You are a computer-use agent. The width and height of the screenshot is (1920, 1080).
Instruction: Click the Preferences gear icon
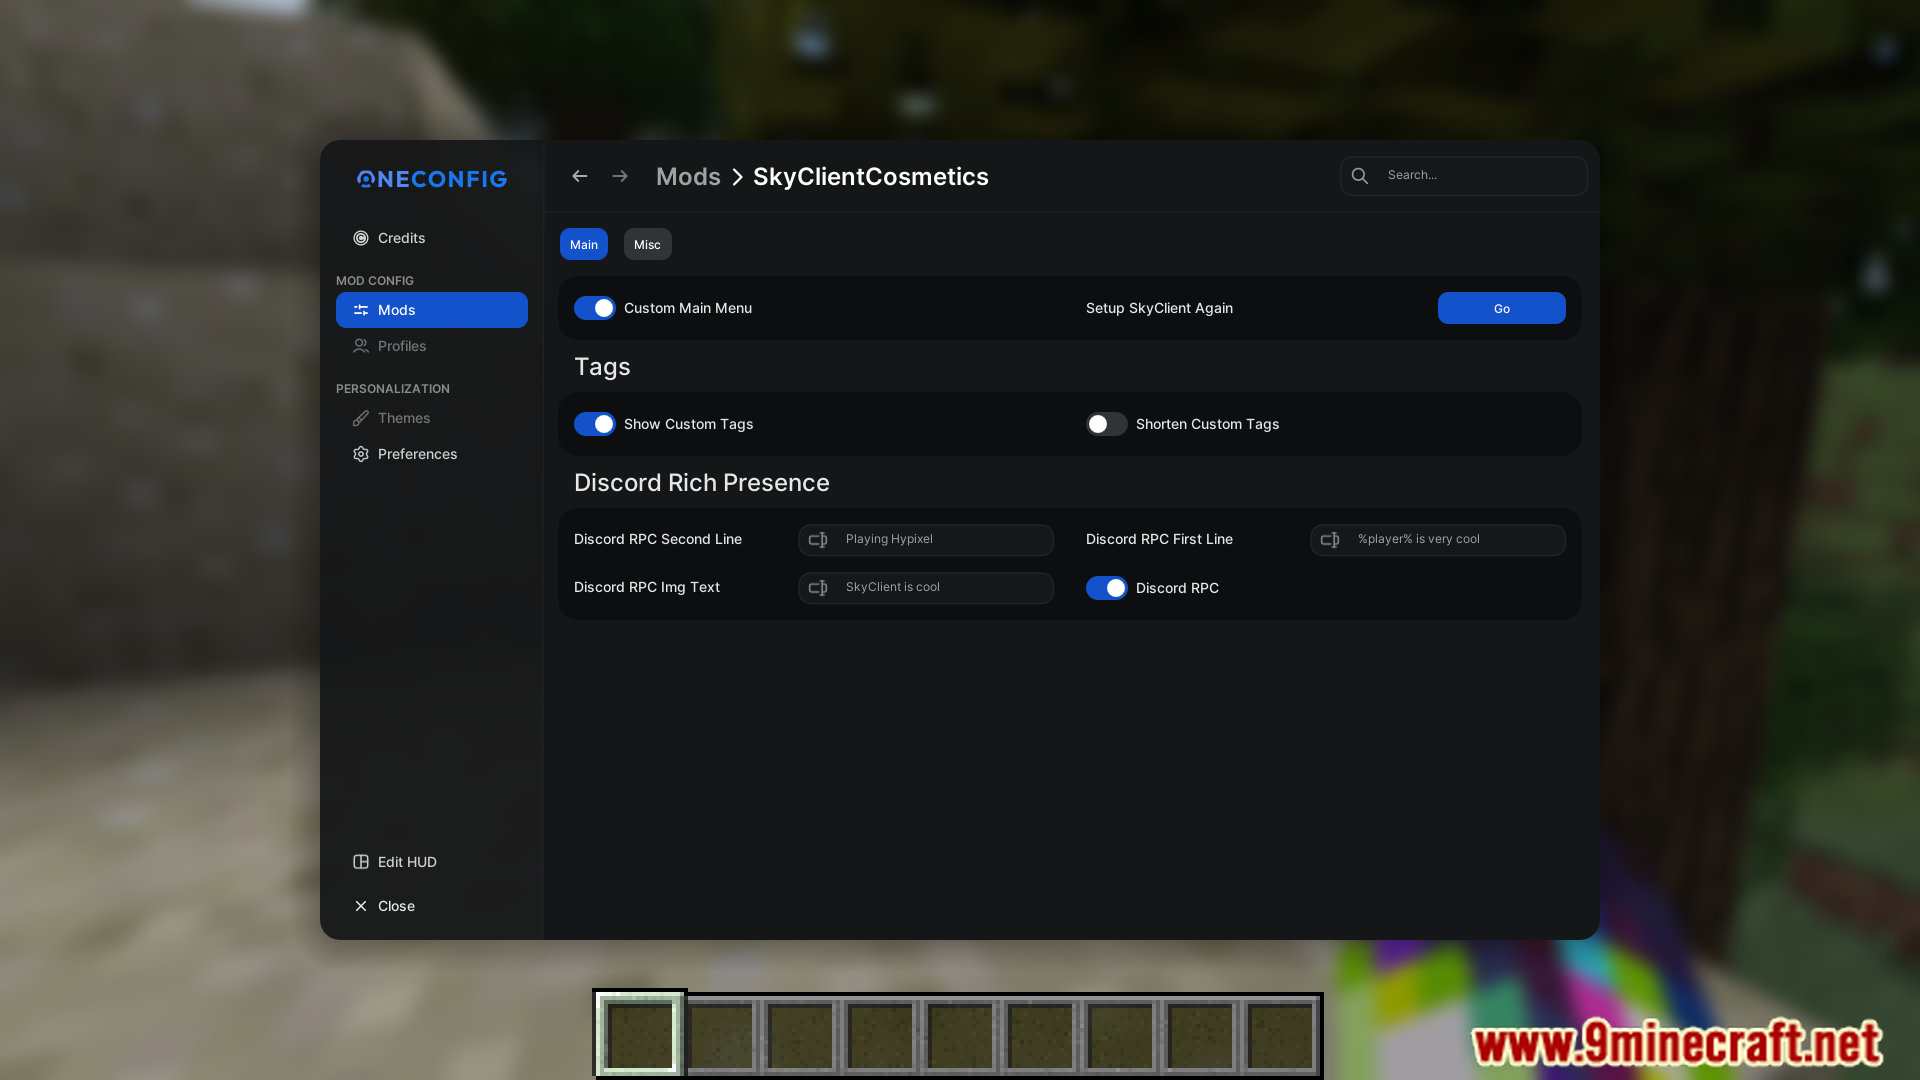(x=361, y=454)
